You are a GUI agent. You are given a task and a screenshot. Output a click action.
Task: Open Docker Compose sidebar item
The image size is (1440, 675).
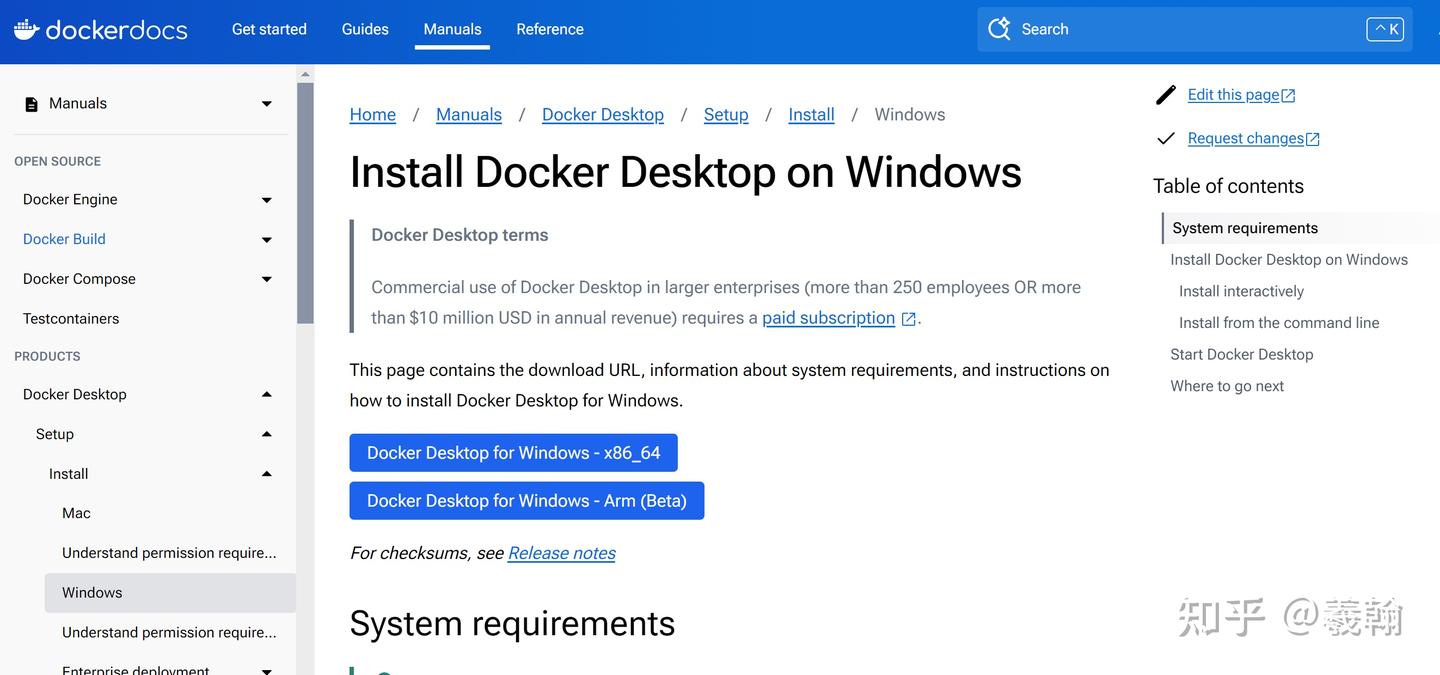(x=79, y=279)
